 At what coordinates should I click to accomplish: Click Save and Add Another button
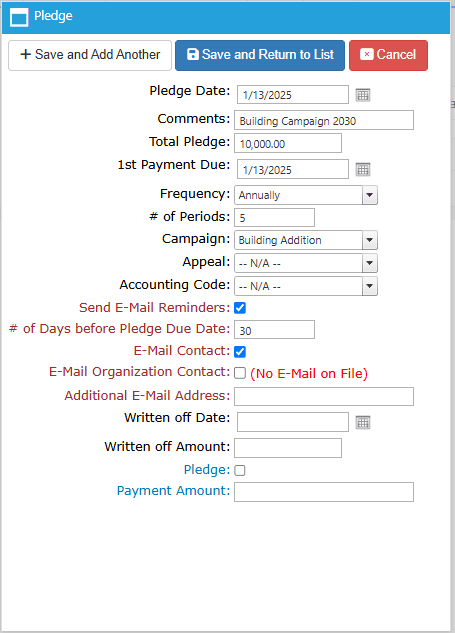pos(90,55)
